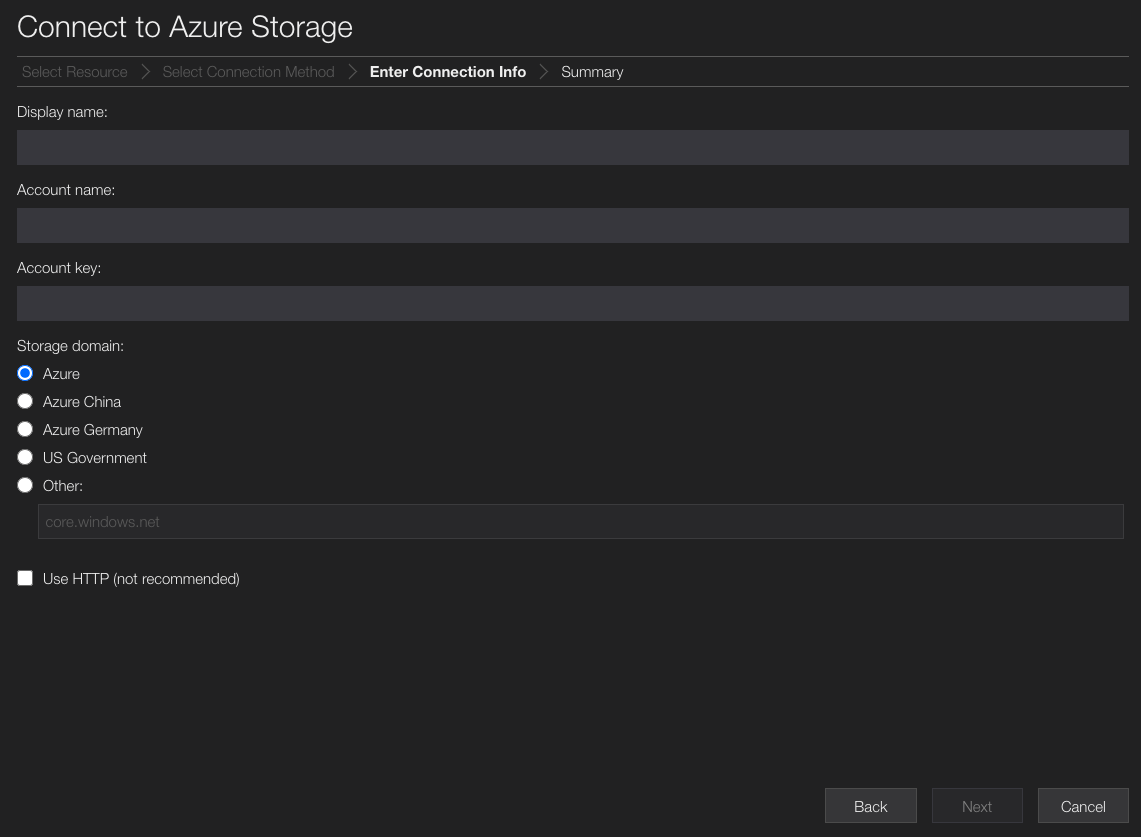
Task: Choose Azure China storage domain
Action: coord(25,401)
